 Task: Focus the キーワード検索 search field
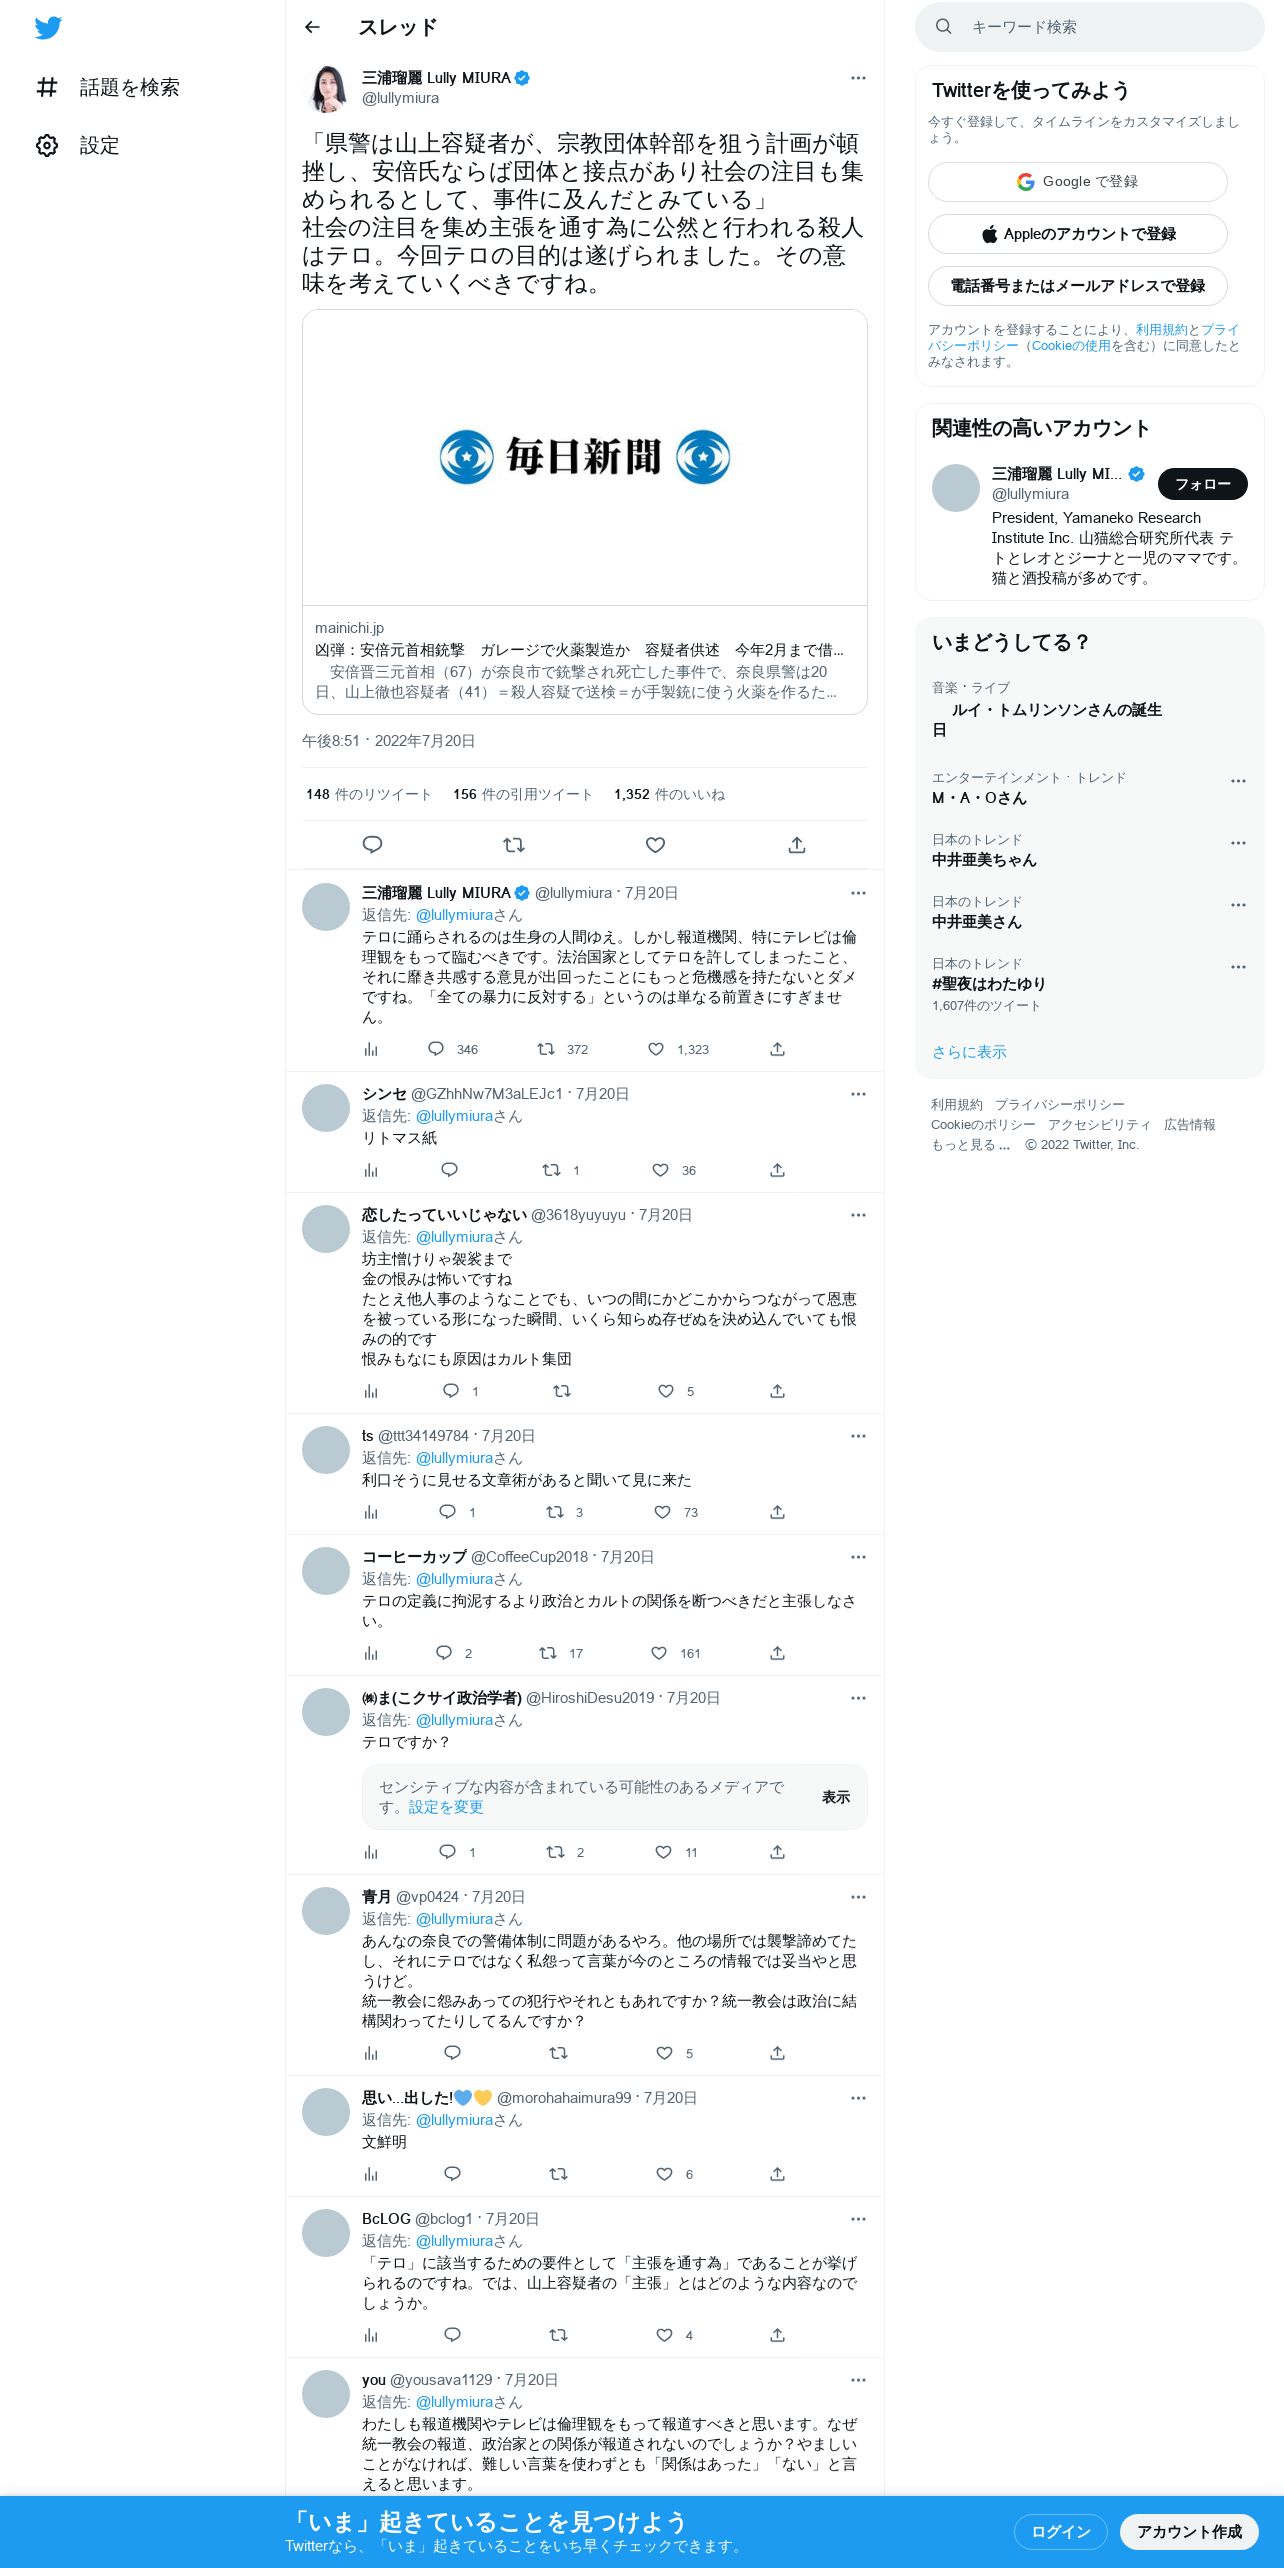1089,27
